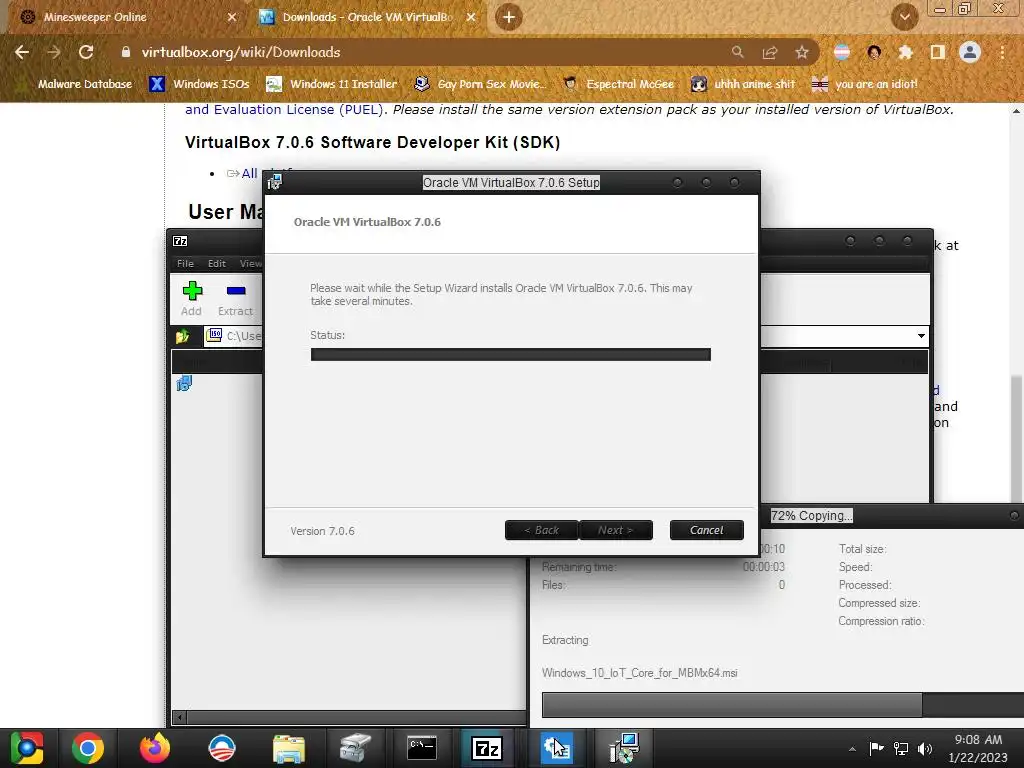Click the 7-Zip horizontal scrollbar left arrow
Viewport: 1024px width, 768px height.
[x=180, y=717]
